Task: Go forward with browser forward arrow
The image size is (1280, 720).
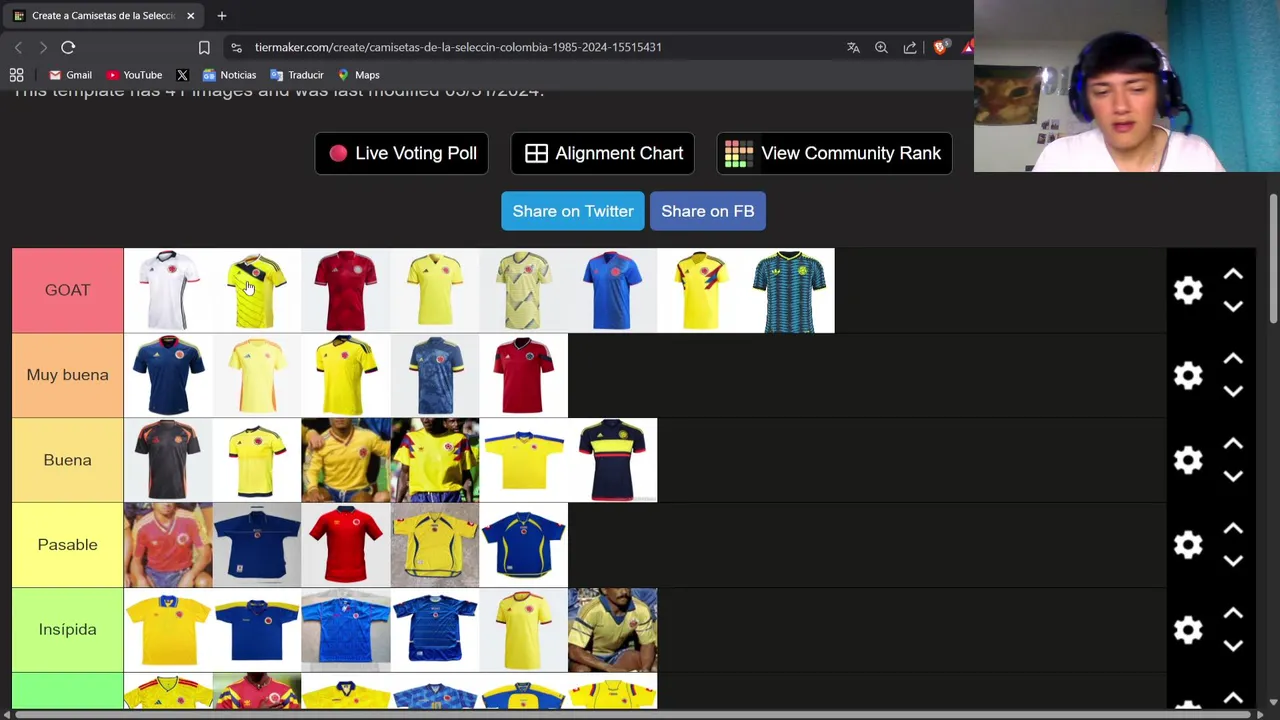Action: point(43,47)
